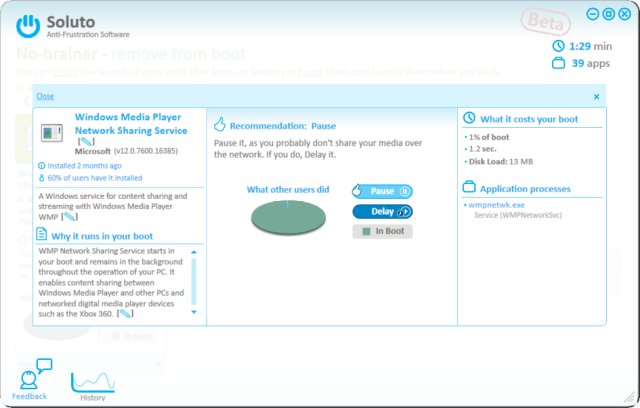Click the Recommendation: Pause heading
Screen dimensions: 640x408
(283, 126)
